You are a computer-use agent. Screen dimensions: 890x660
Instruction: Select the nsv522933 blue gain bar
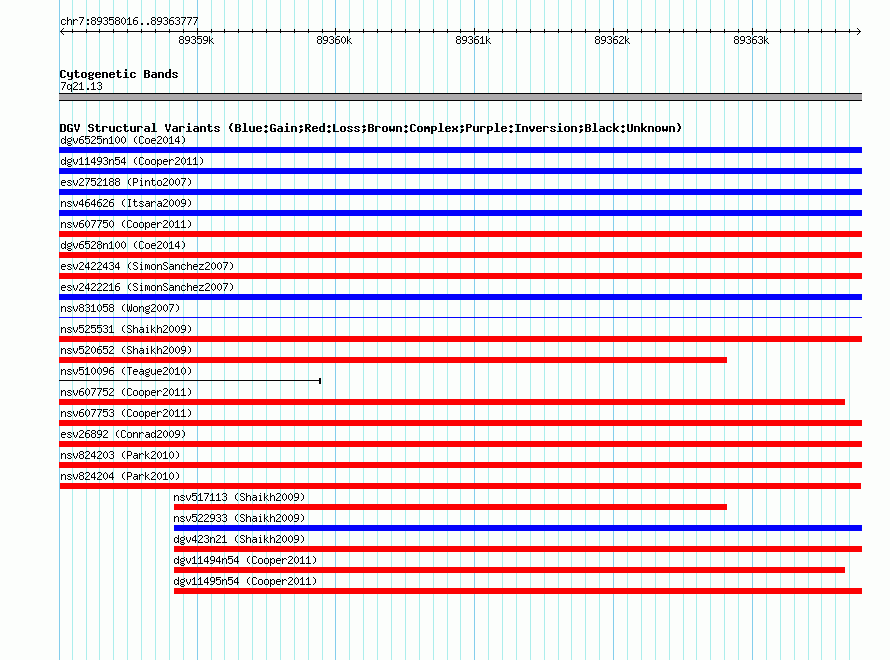pos(518,528)
